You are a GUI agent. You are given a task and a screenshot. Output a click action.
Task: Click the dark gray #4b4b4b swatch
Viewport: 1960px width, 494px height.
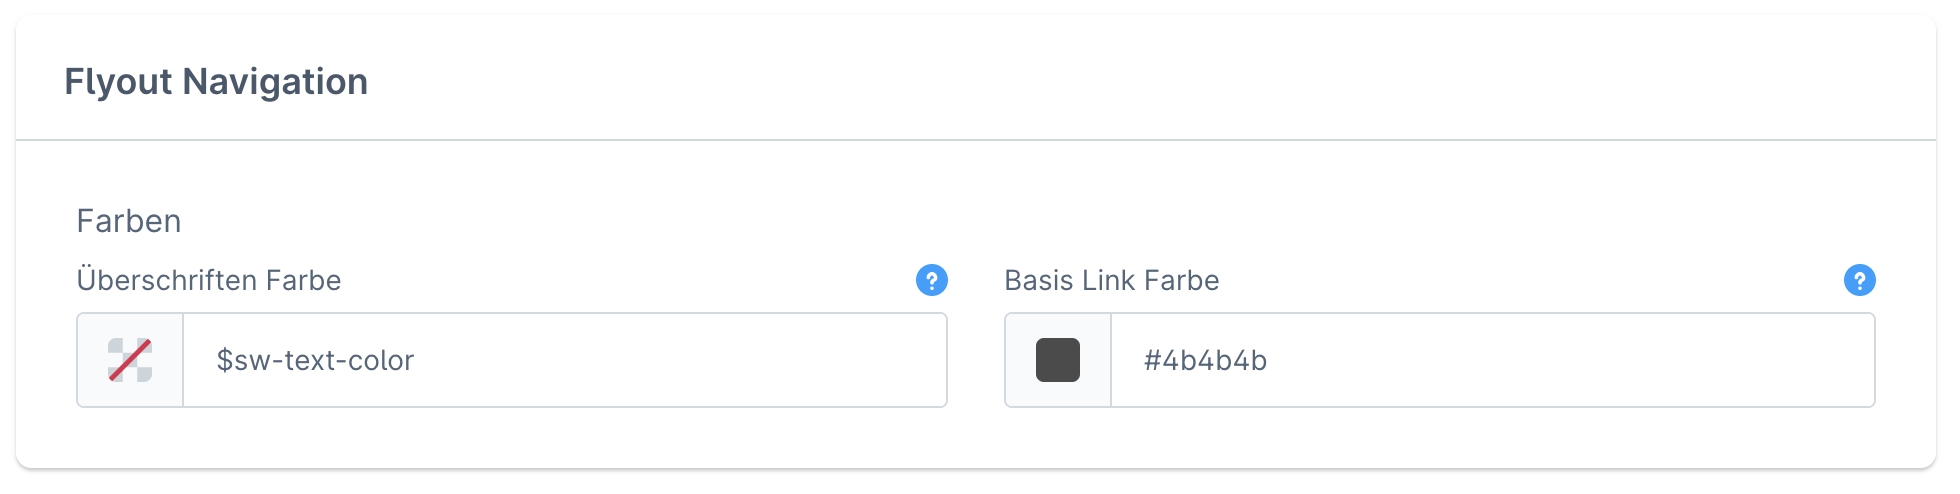click(x=1058, y=360)
